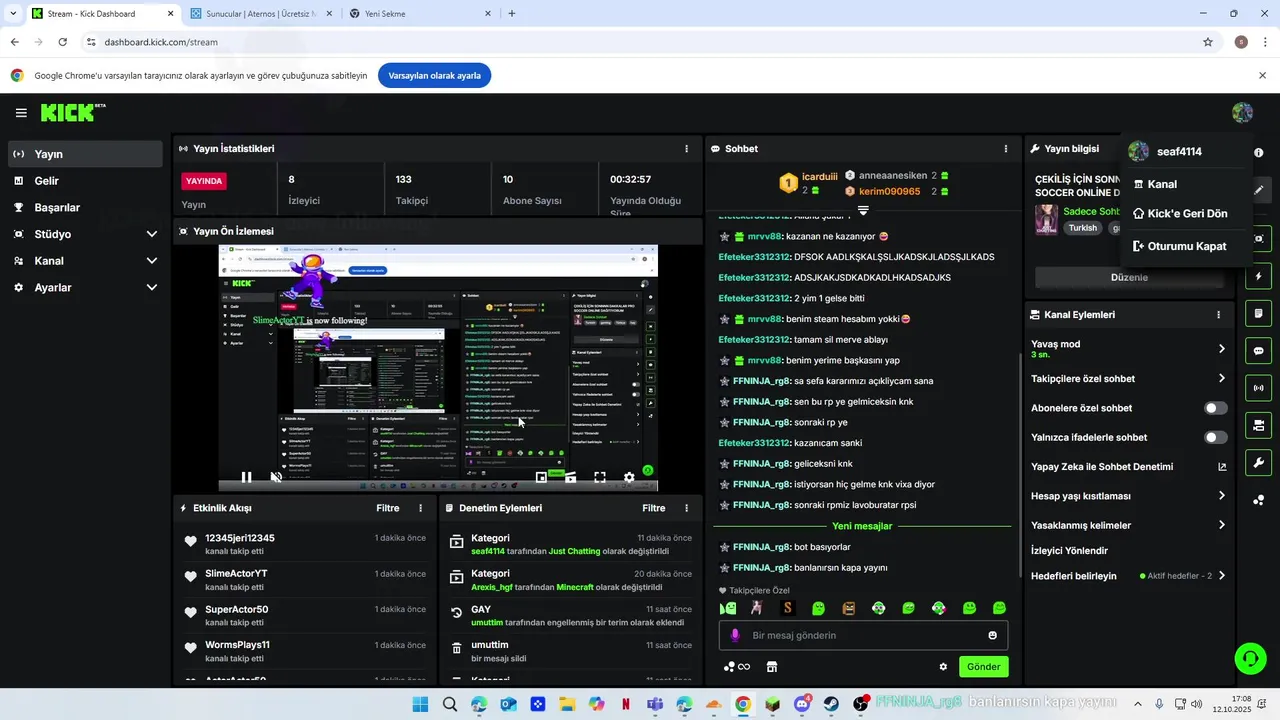The height and width of the screenshot is (720, 1280).
Task: Open stream preview settings gear
Action: [629, 478]
